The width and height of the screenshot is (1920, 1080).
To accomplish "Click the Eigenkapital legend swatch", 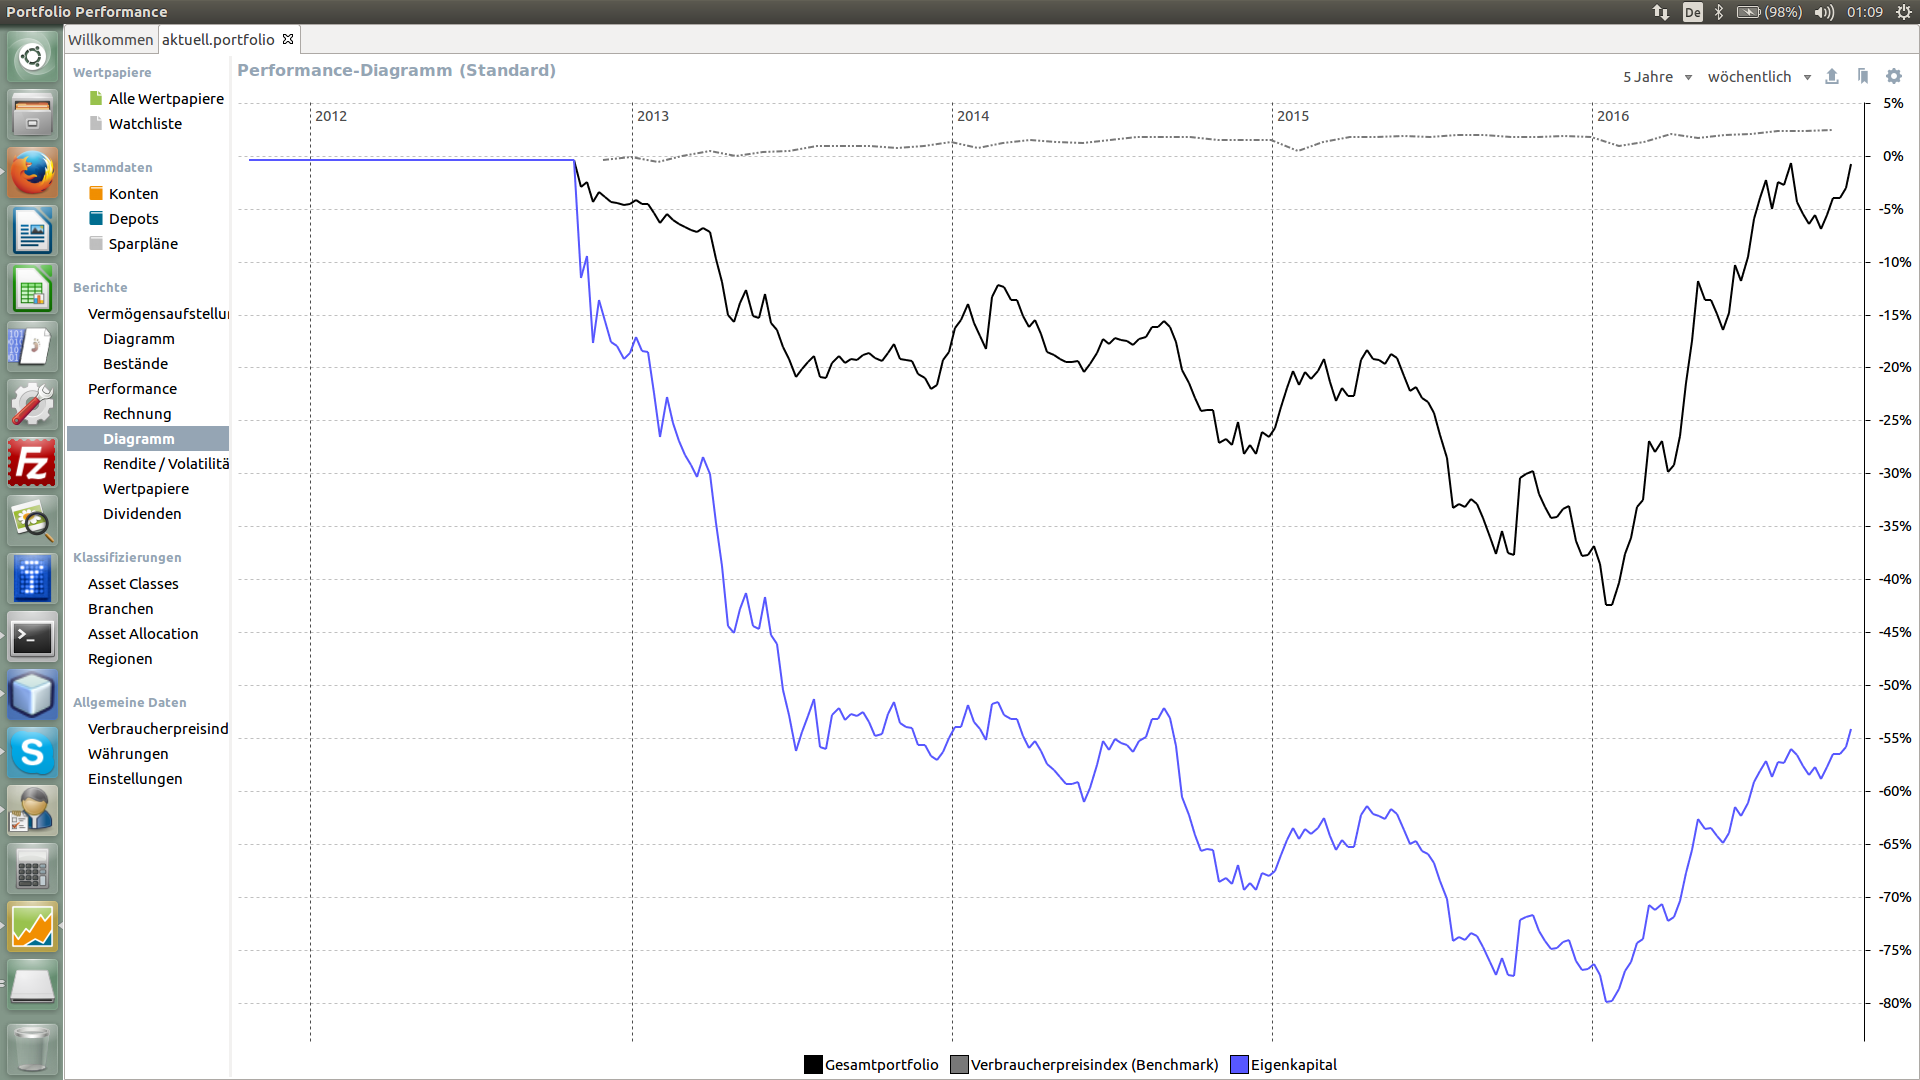I will [x=1239, y=1065].
